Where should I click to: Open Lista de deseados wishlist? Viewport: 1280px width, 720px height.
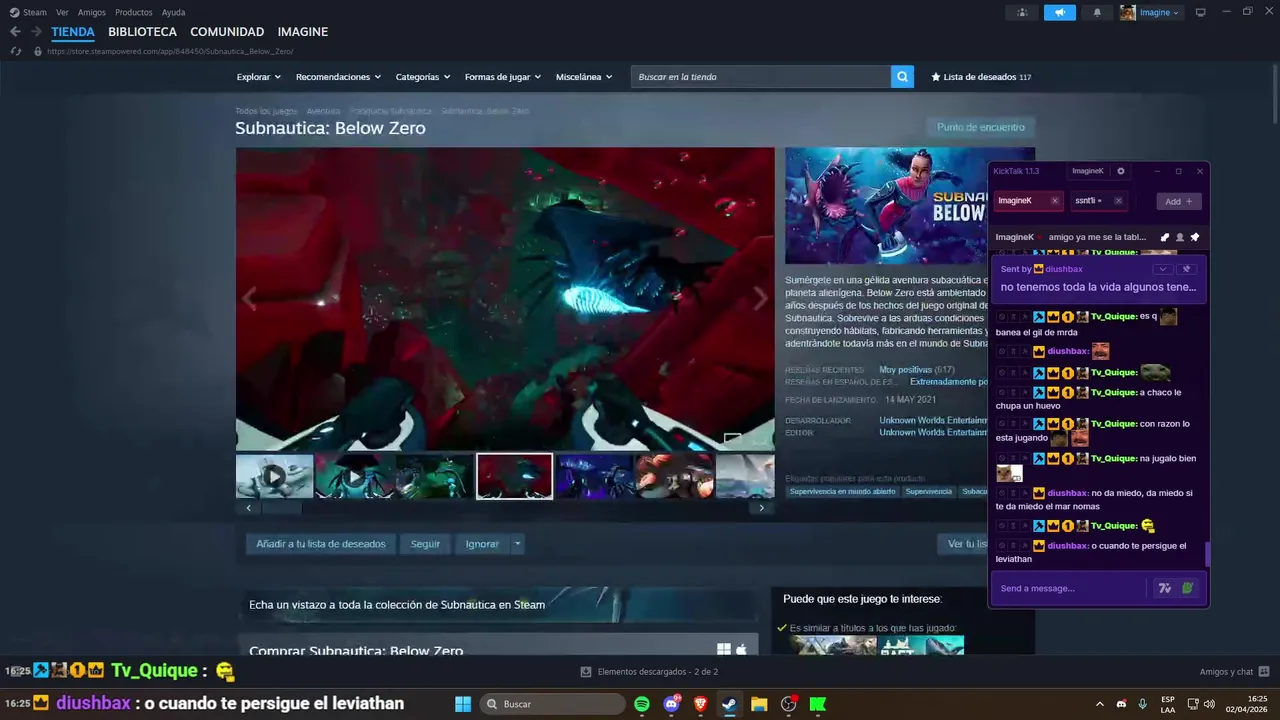[x=981, y=77]
